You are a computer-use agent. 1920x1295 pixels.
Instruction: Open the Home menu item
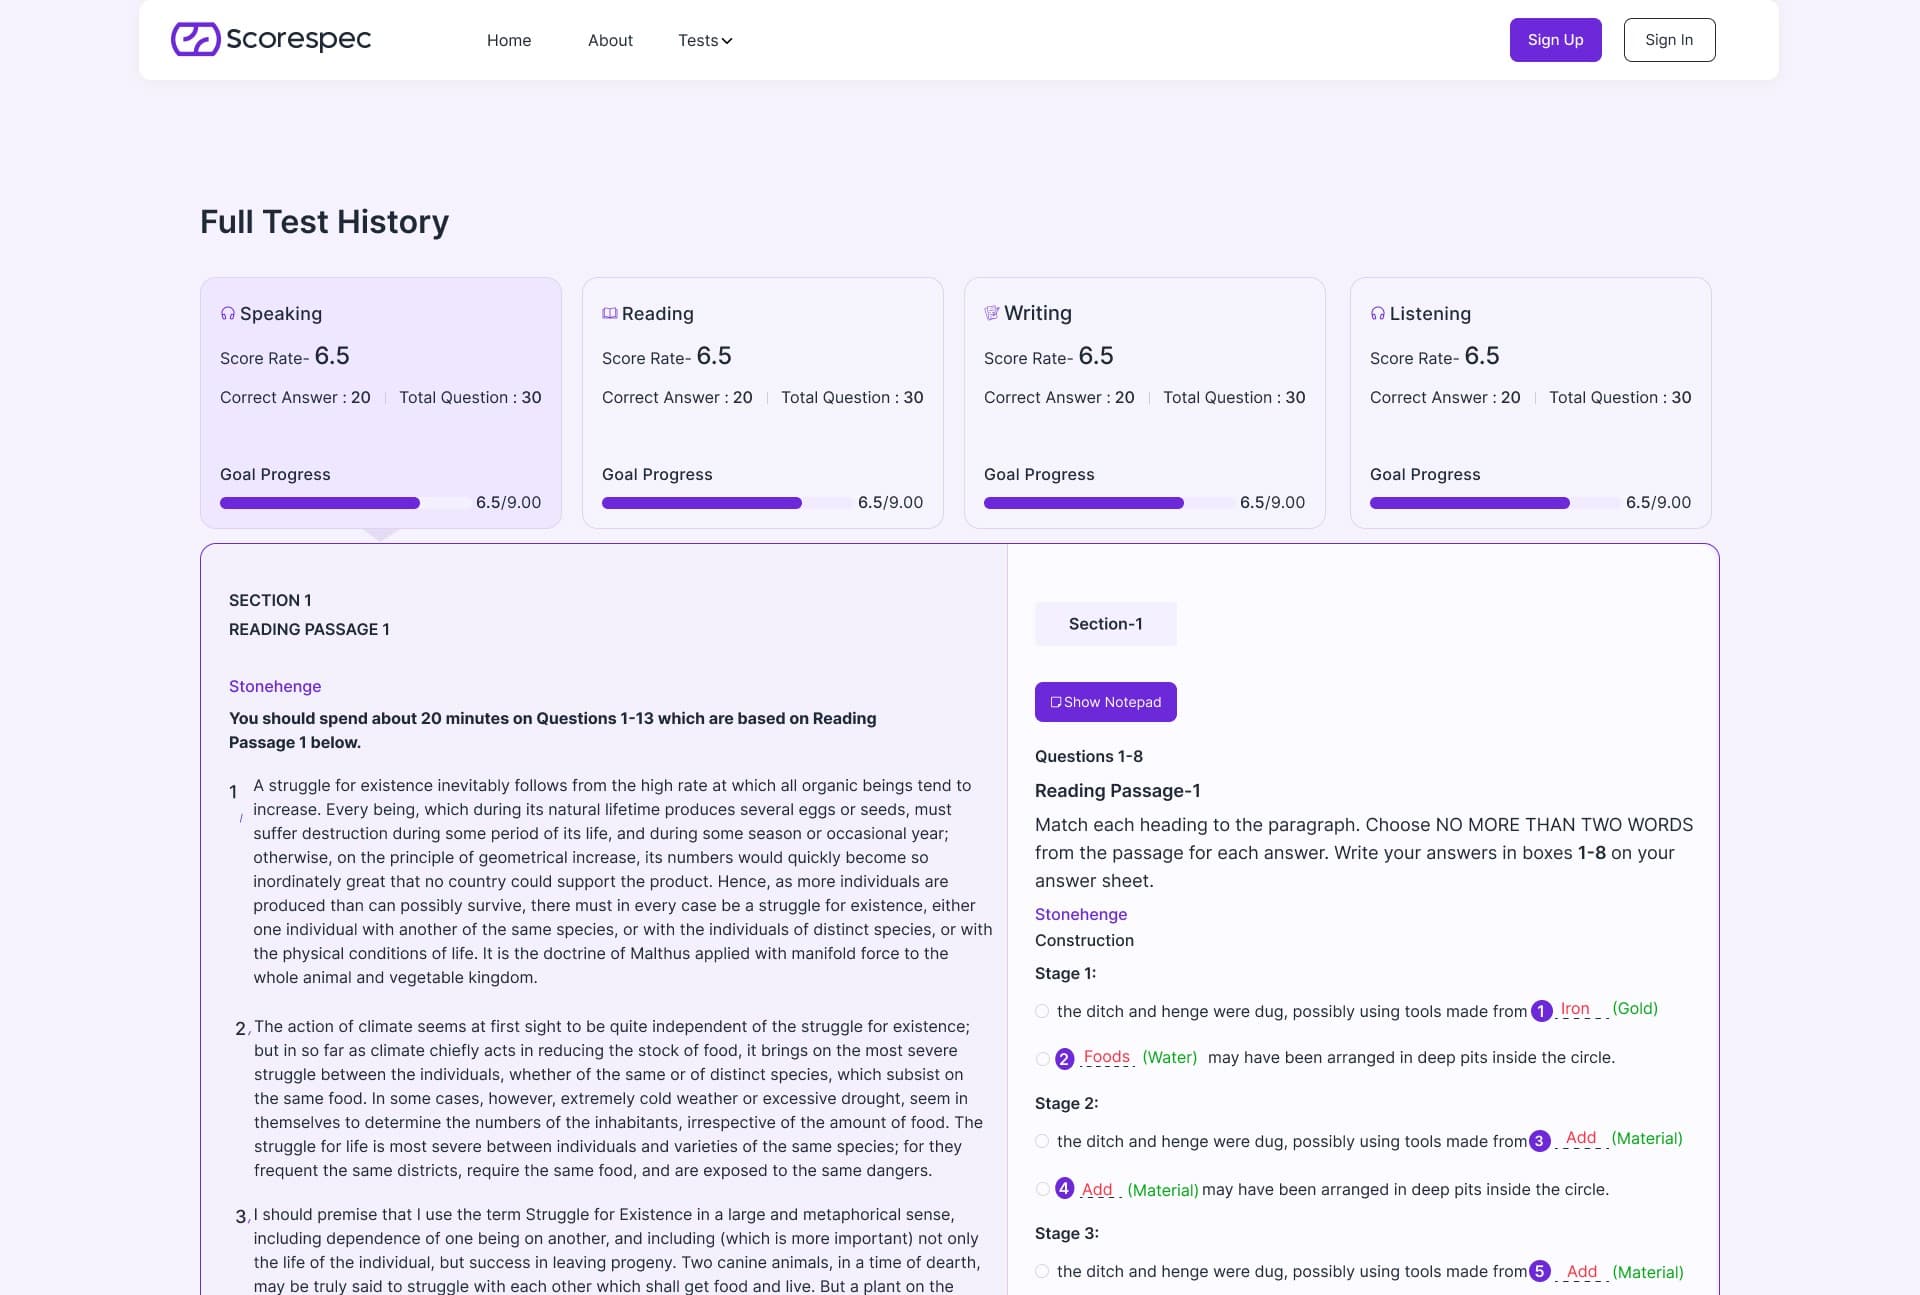(509, 40)
